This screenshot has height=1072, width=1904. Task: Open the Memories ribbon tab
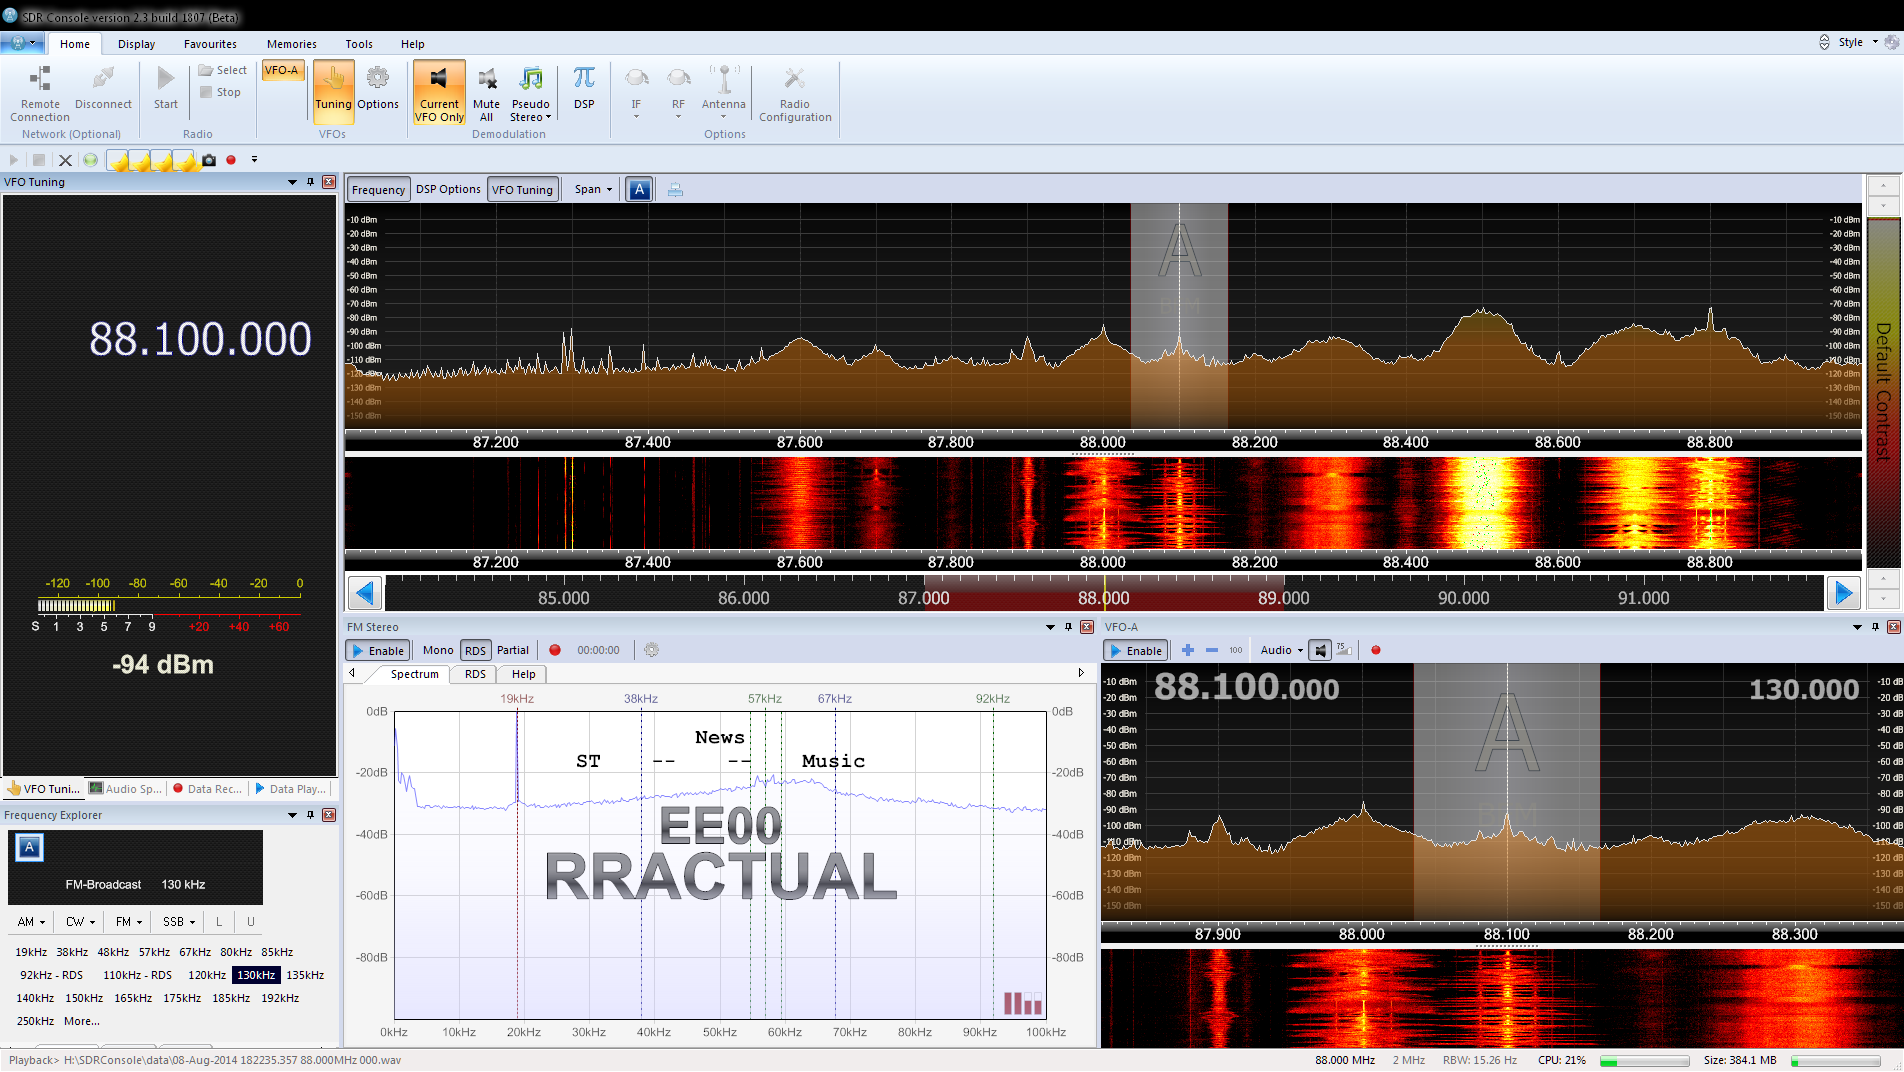[x=292, y=44]
